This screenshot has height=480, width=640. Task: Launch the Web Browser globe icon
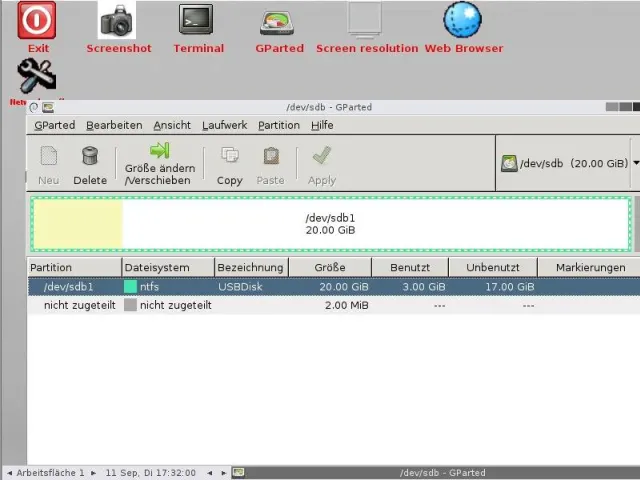463,20
